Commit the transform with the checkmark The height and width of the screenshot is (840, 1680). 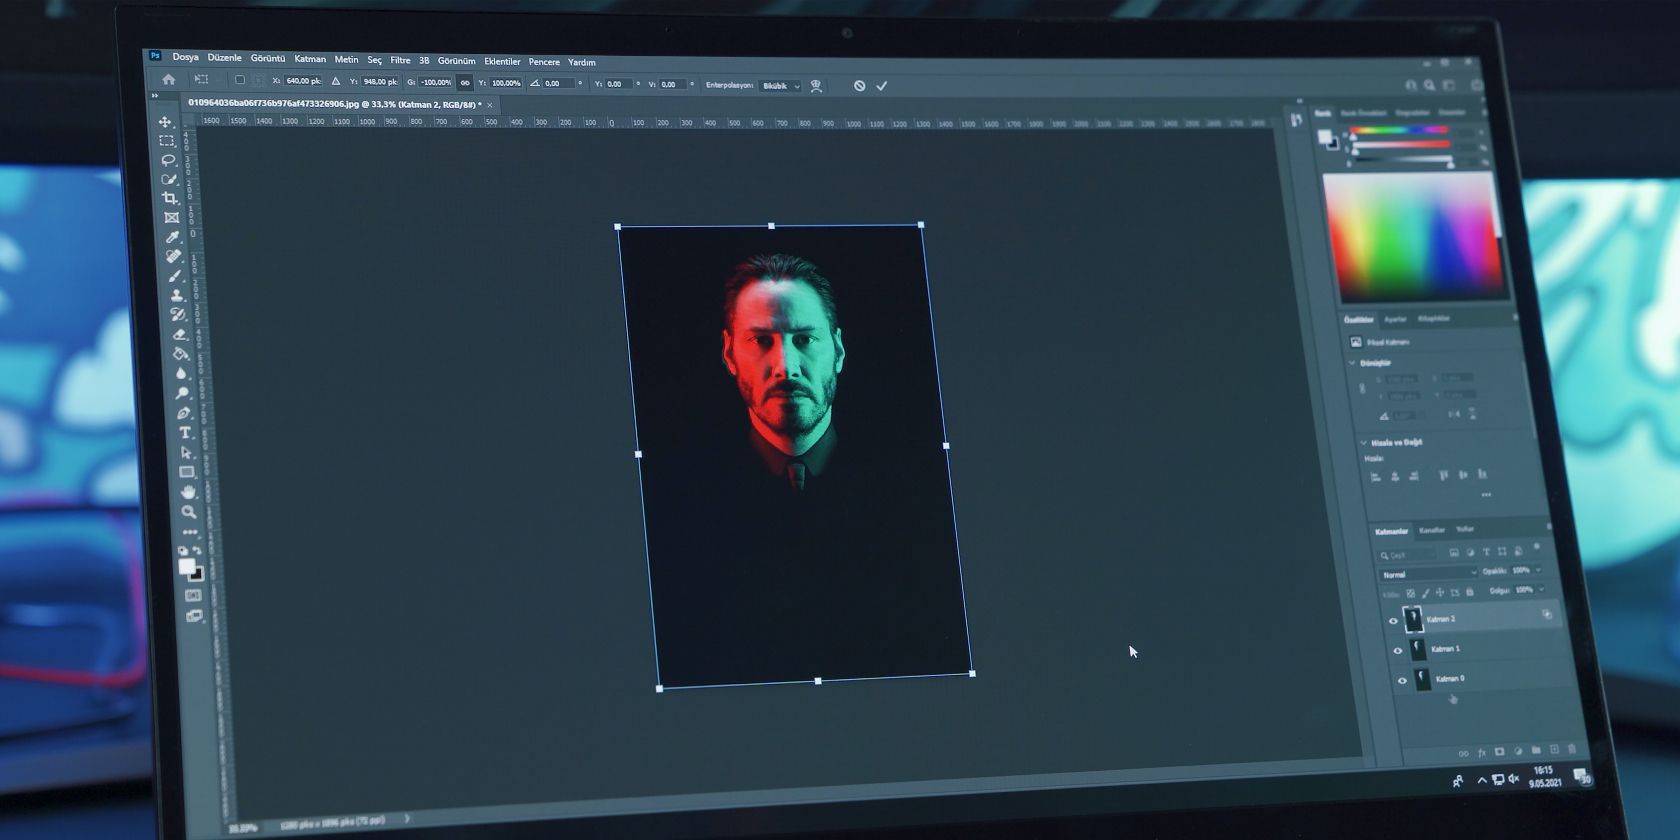pyautogui.click(x=882, y=86)
